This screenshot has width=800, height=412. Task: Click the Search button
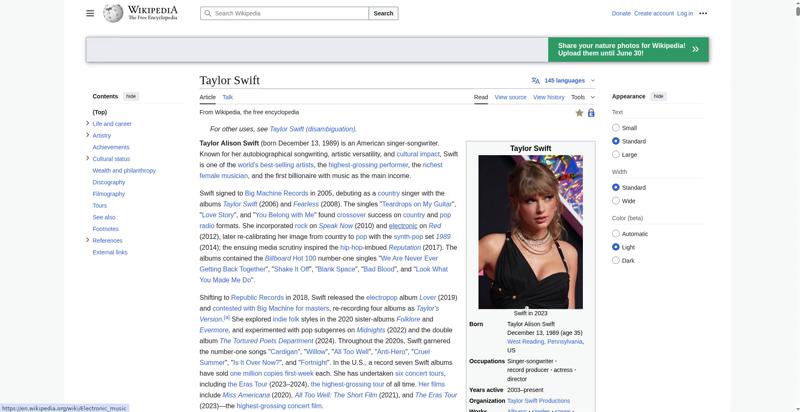click(383, 13)
